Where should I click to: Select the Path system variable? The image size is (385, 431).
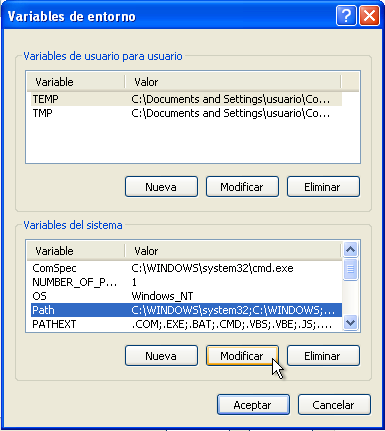(186, 310)
